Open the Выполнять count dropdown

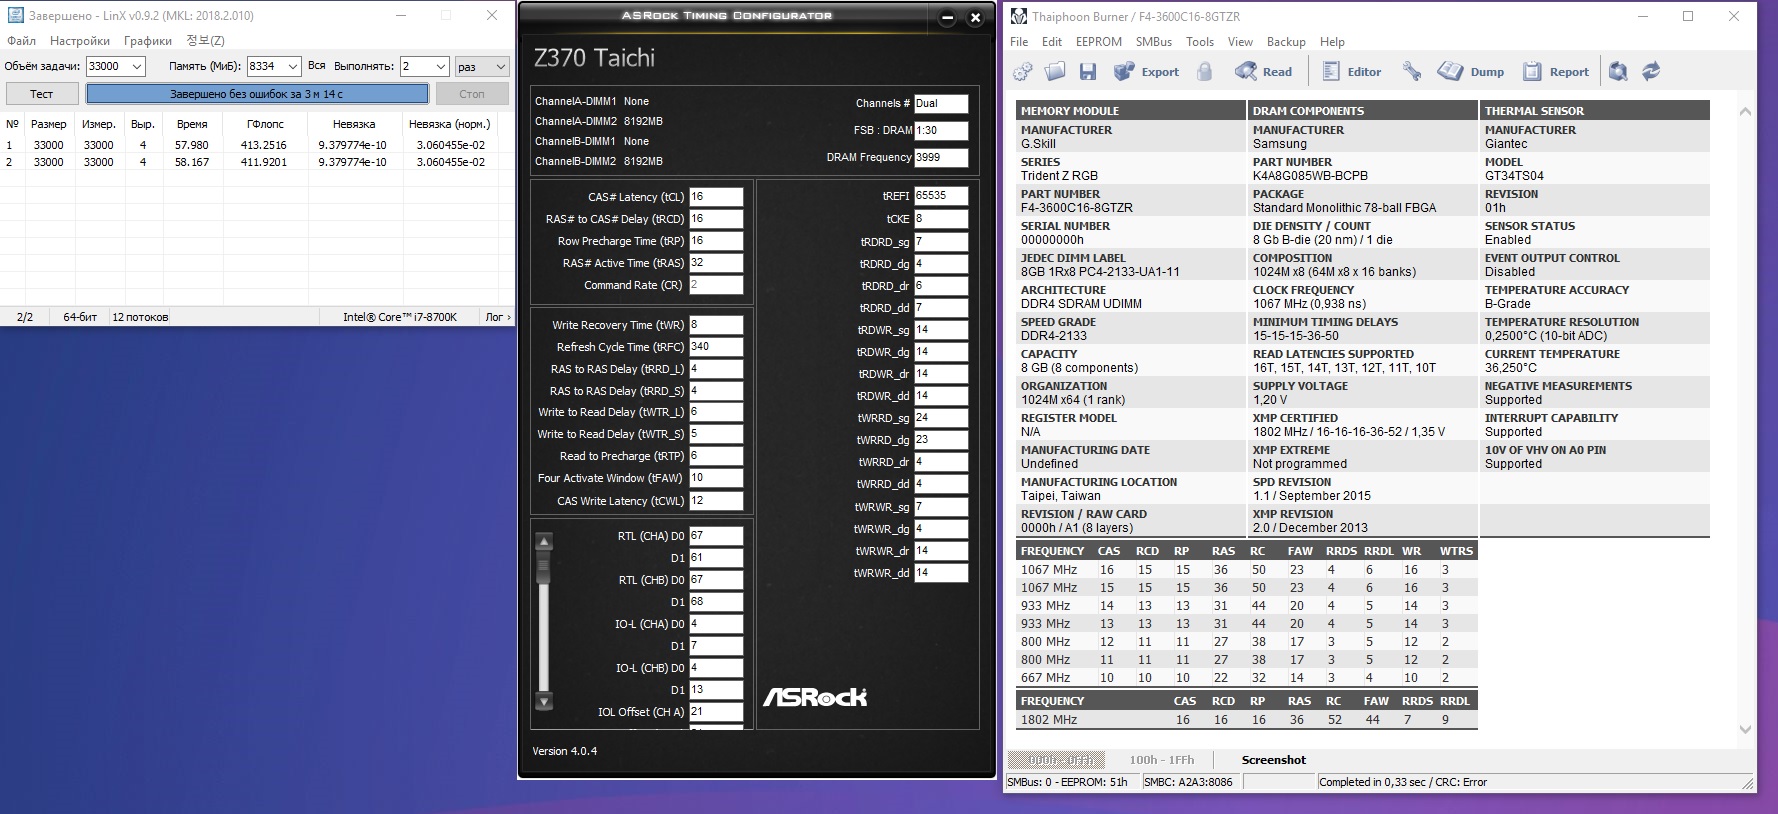pos(440,66)
